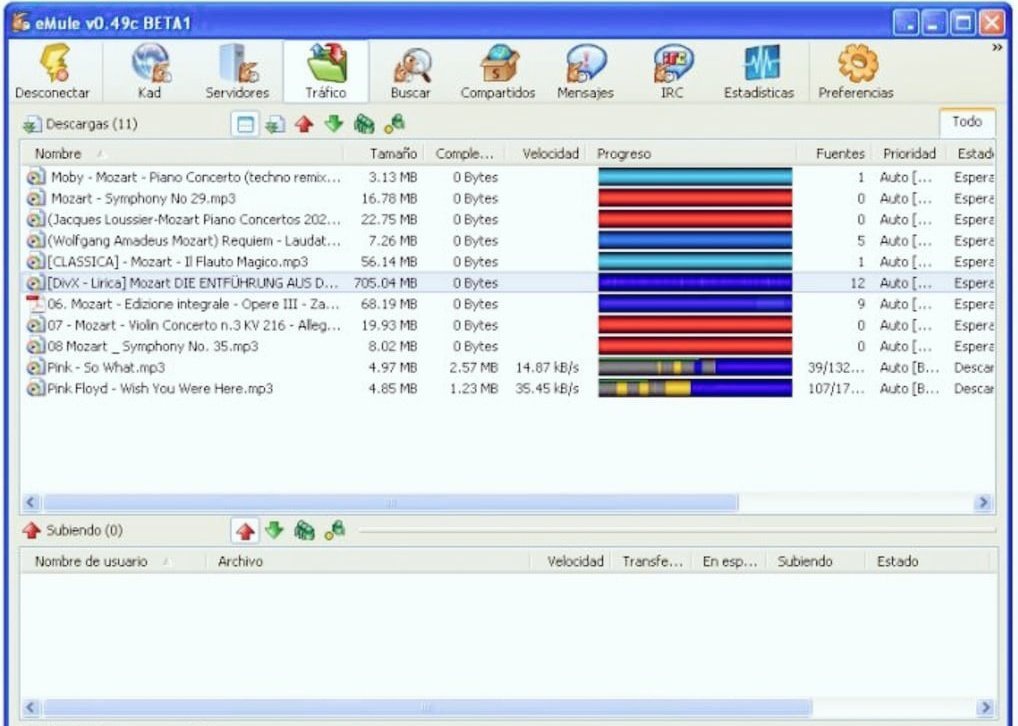The height and width of the screenshot is (726, 1018).
Task: Sort downloads by Prioridad column
Action: (x=909, y=154)
